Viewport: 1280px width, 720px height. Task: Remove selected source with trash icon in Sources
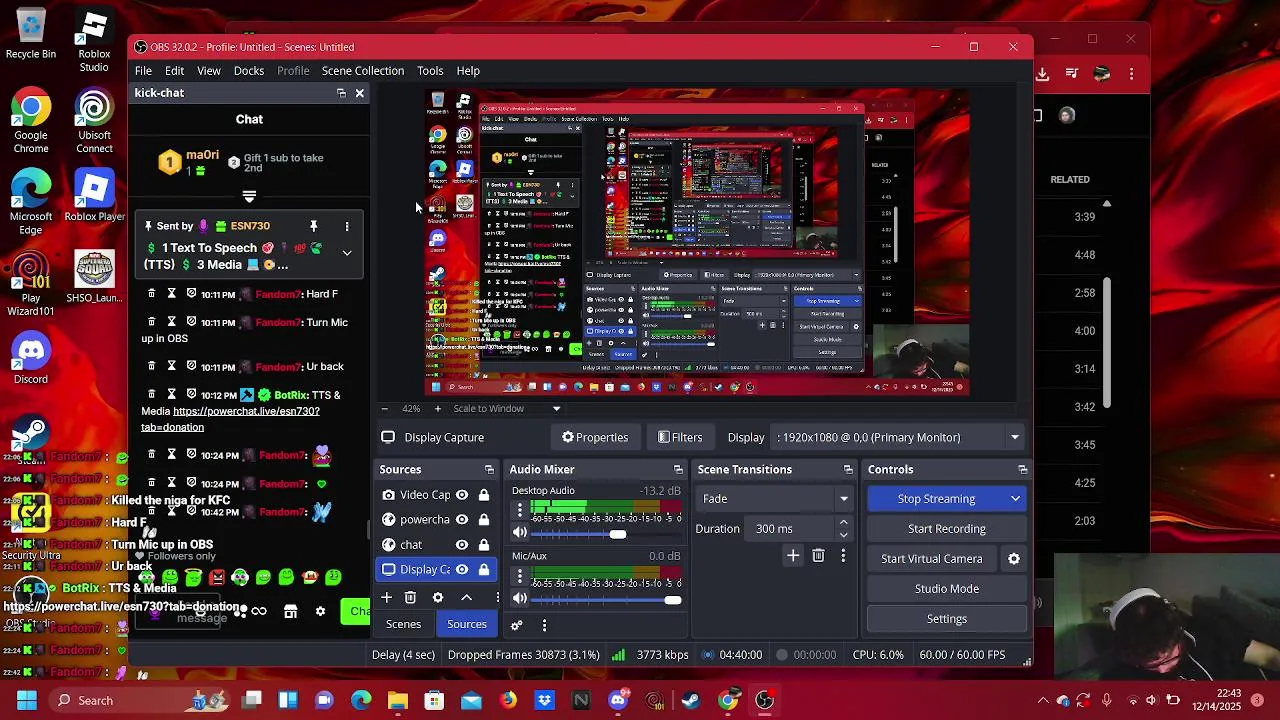[410, 597]
